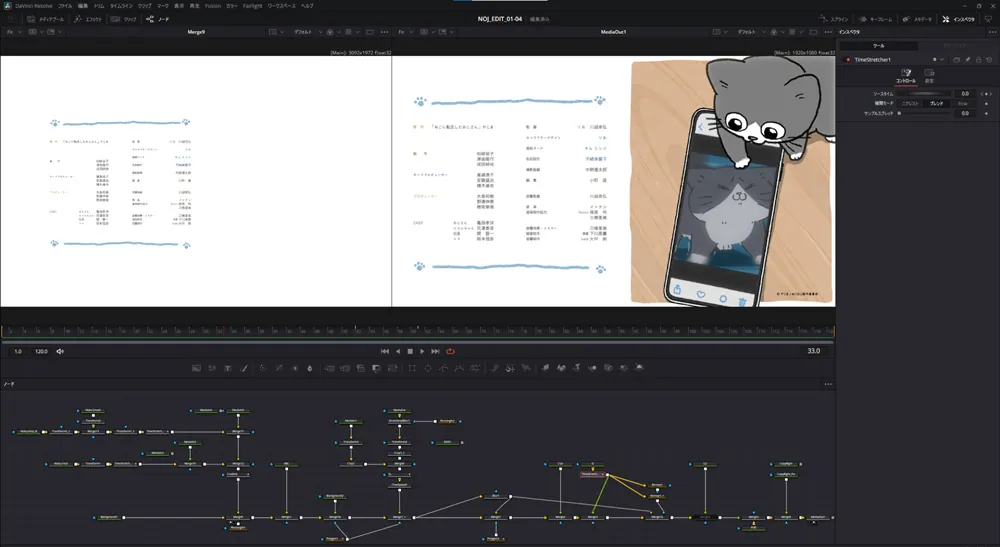Open MediaOut1 viewer options three-dot menu
The height and width of the screenshot is (547, 1000).
(828, 32)
